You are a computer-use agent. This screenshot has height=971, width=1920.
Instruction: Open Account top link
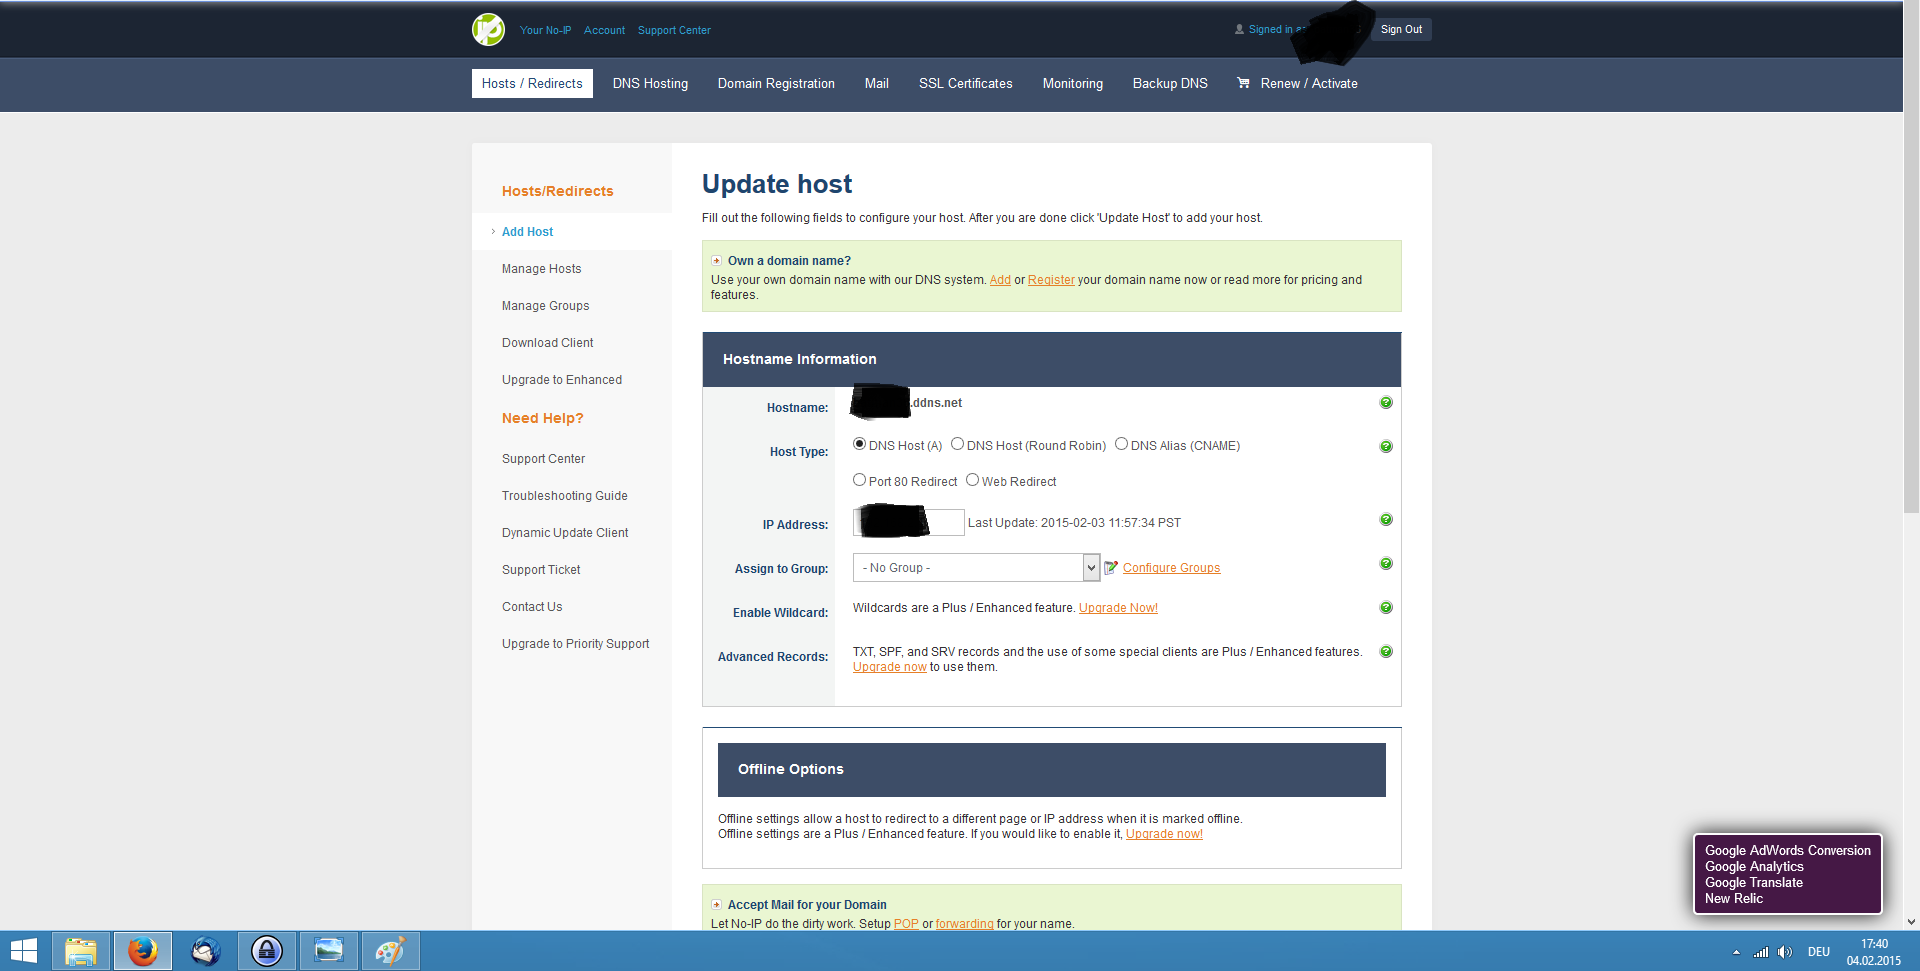604,30
